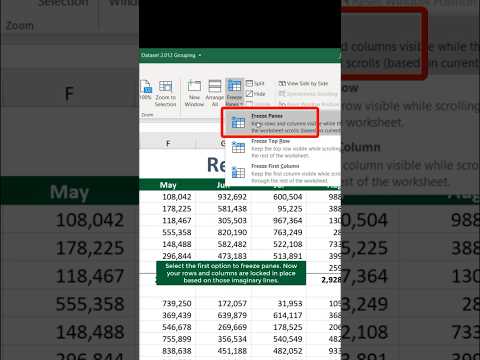Select cell with value 820,190

225,232
